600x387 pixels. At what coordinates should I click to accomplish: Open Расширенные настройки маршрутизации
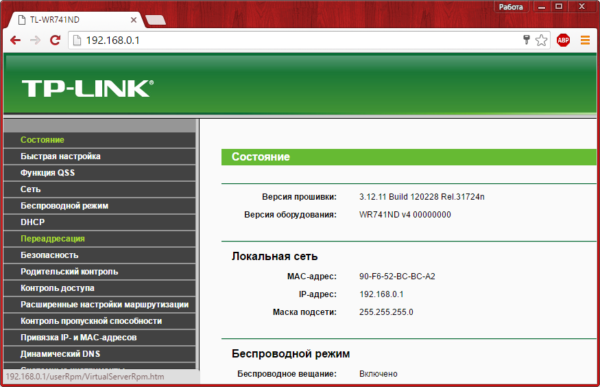coord(99,304)
